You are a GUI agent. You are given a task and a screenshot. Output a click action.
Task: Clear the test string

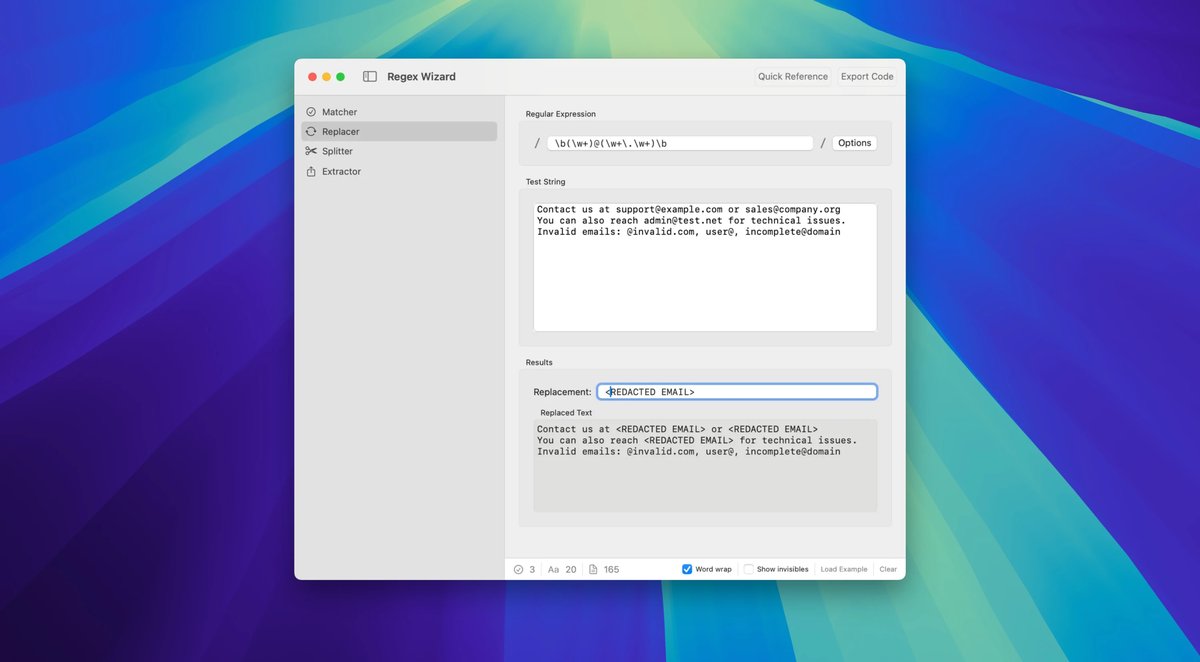[887, 568]
